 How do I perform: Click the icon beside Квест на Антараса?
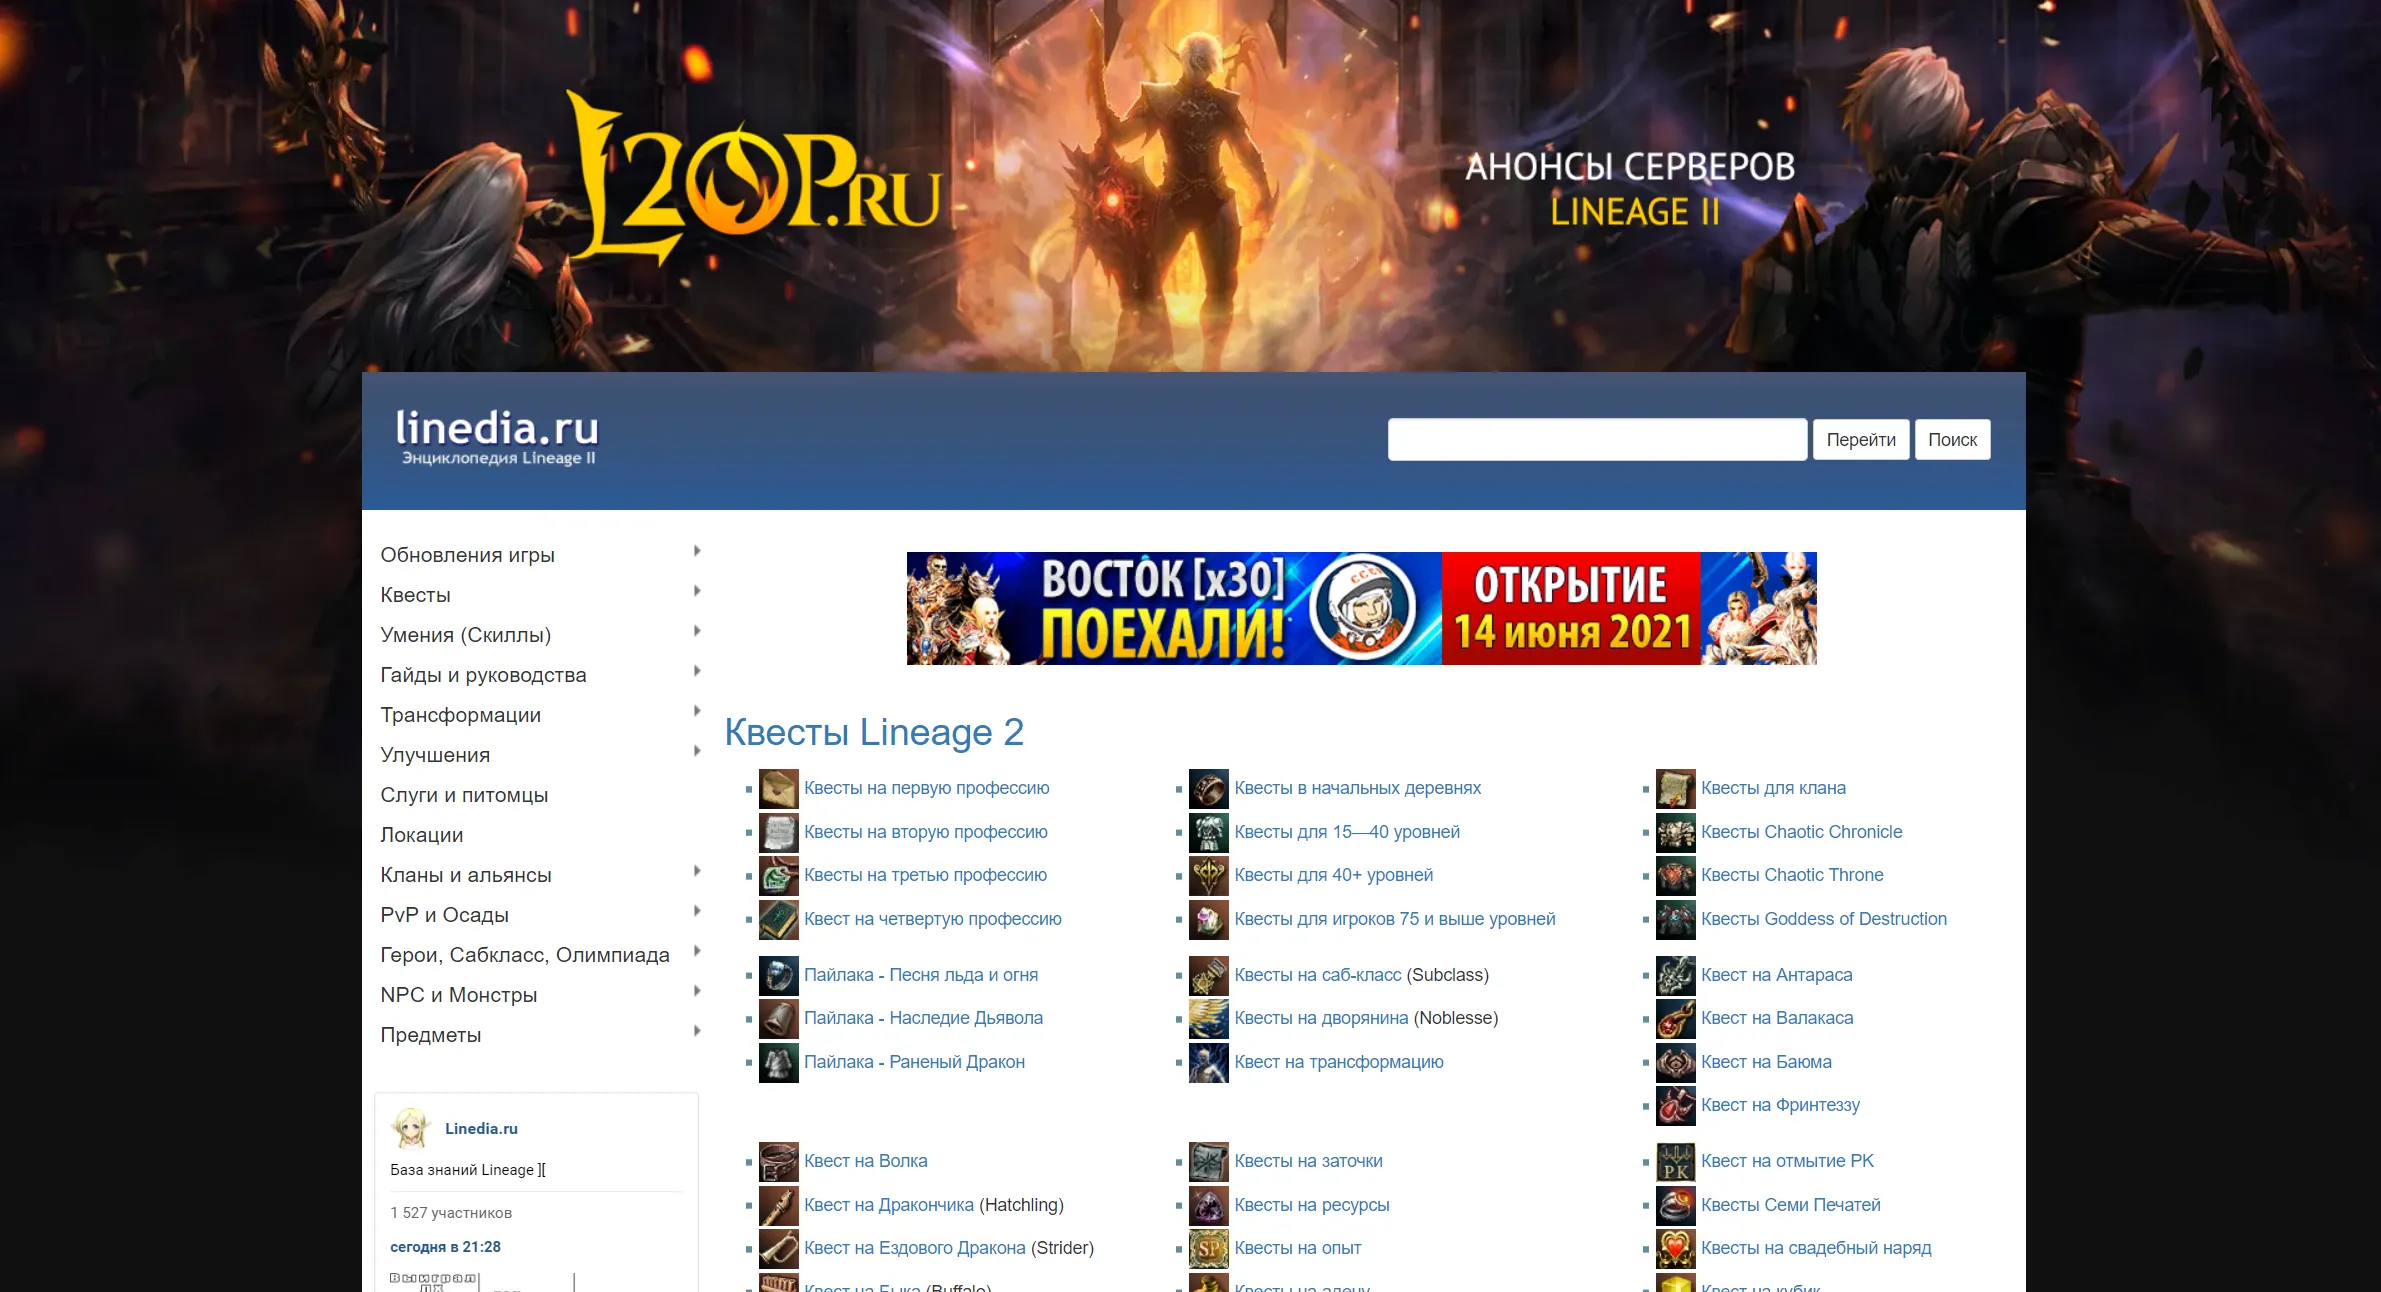coord(1675,975)
